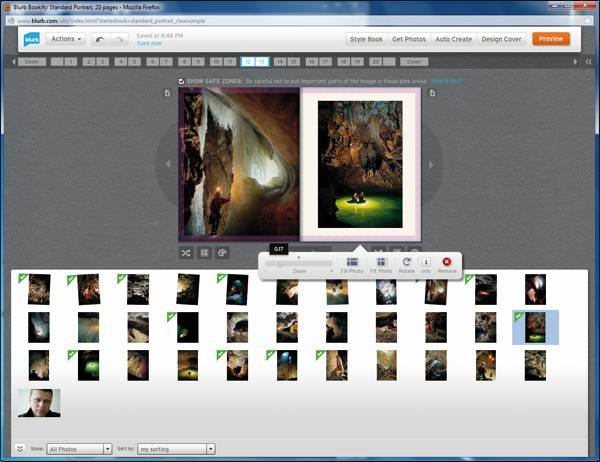Screen dimensions: 600x462
Task: Click the What's this? link
Action: coord(446,81)
